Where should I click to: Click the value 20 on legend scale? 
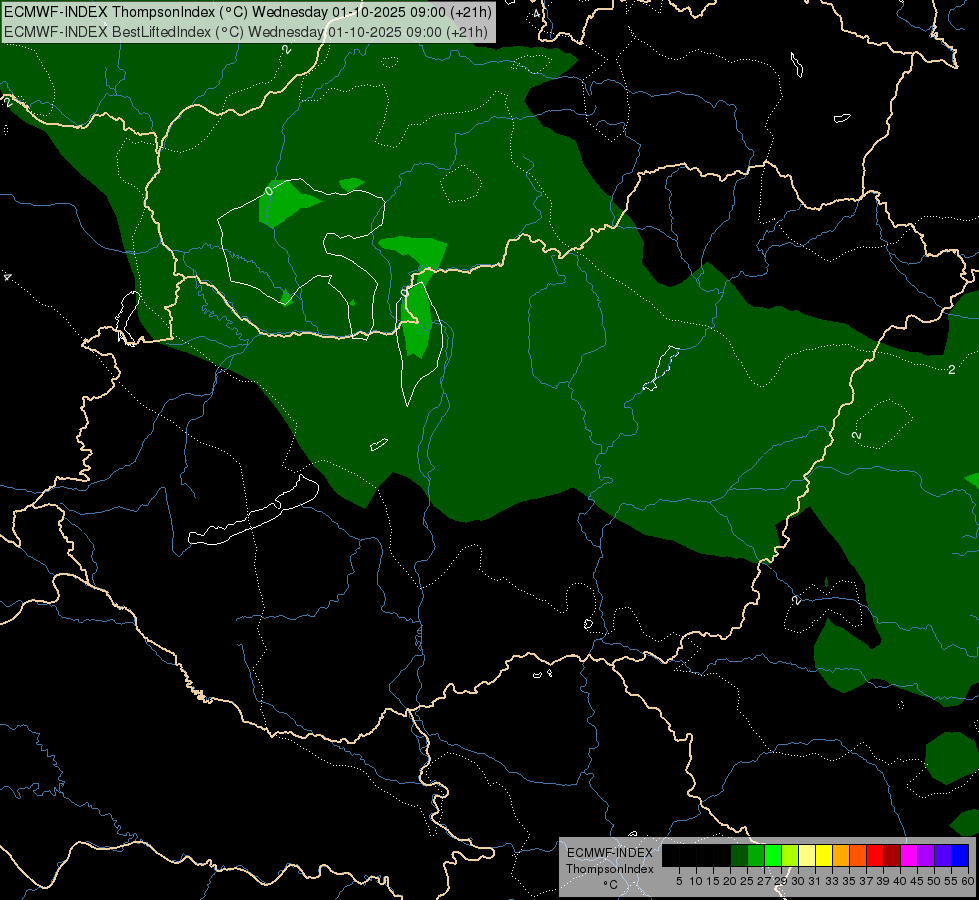[730, 881]
